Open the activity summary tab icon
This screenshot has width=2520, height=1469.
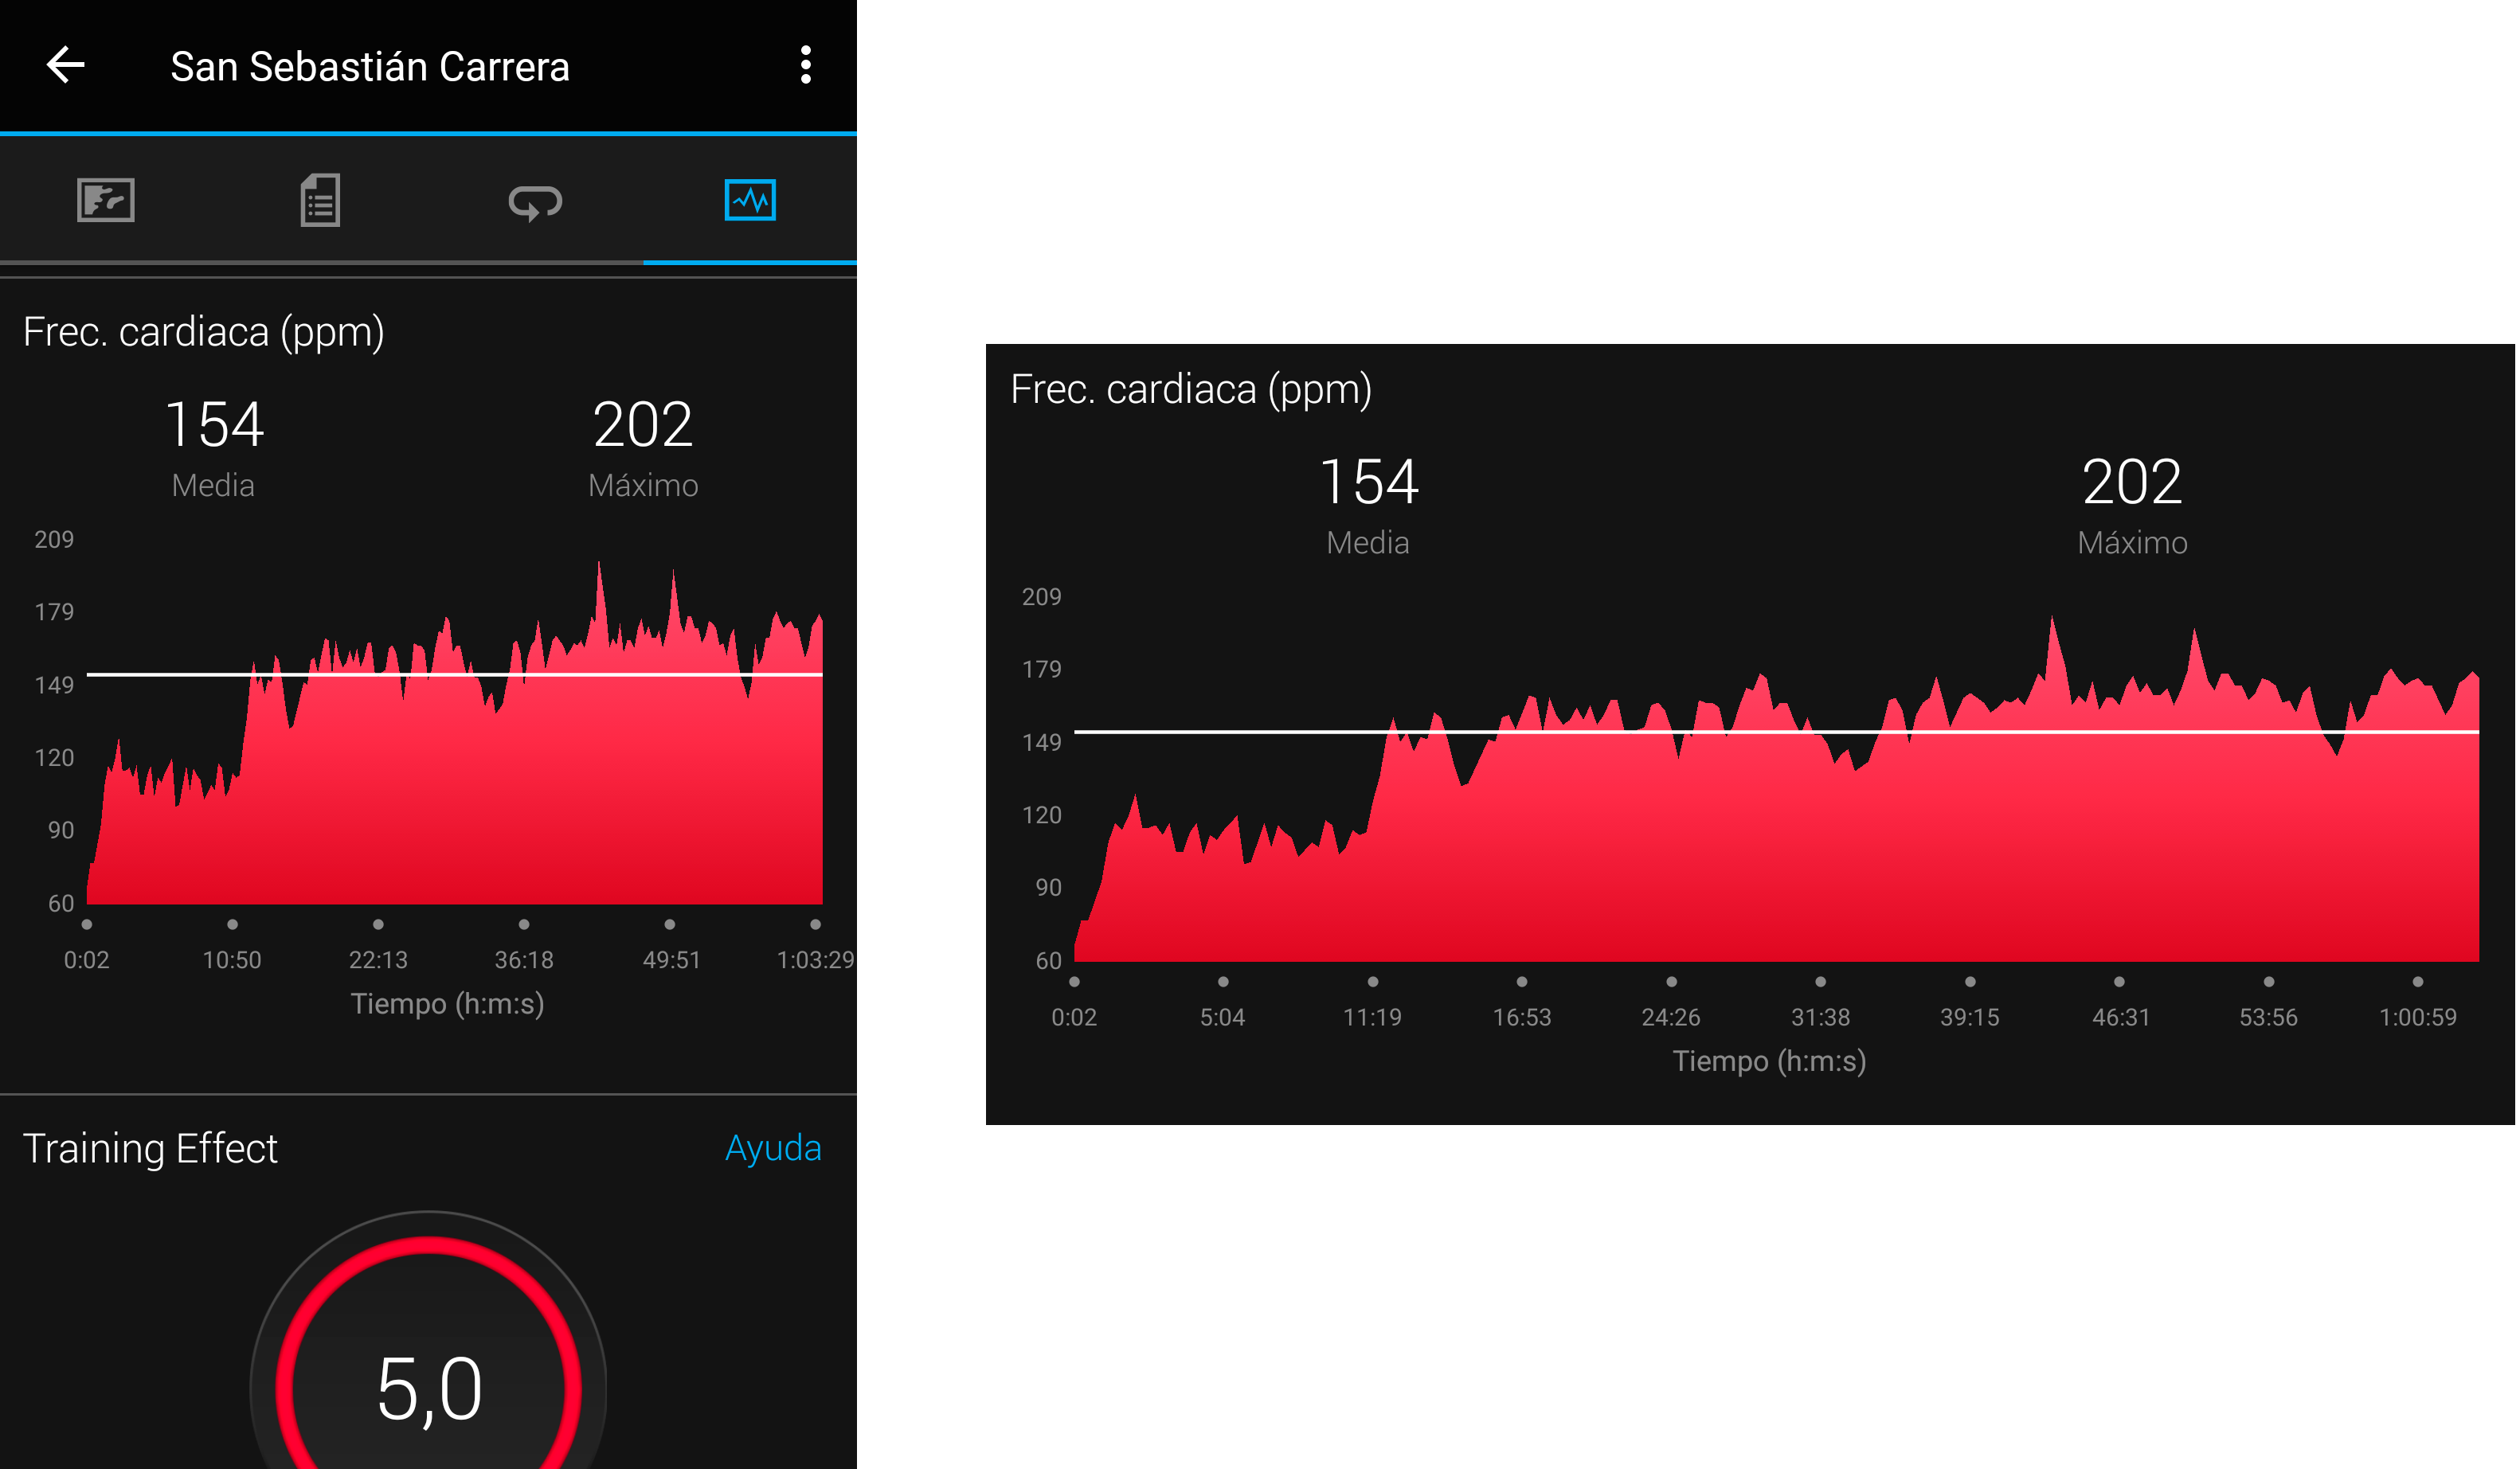click(x=320, y=200)
